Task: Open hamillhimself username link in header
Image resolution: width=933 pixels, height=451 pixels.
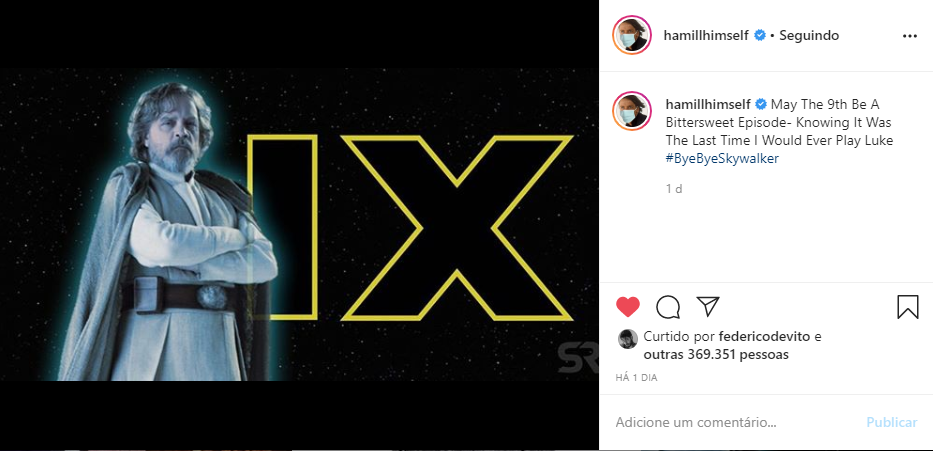Action: pos(707,36)
